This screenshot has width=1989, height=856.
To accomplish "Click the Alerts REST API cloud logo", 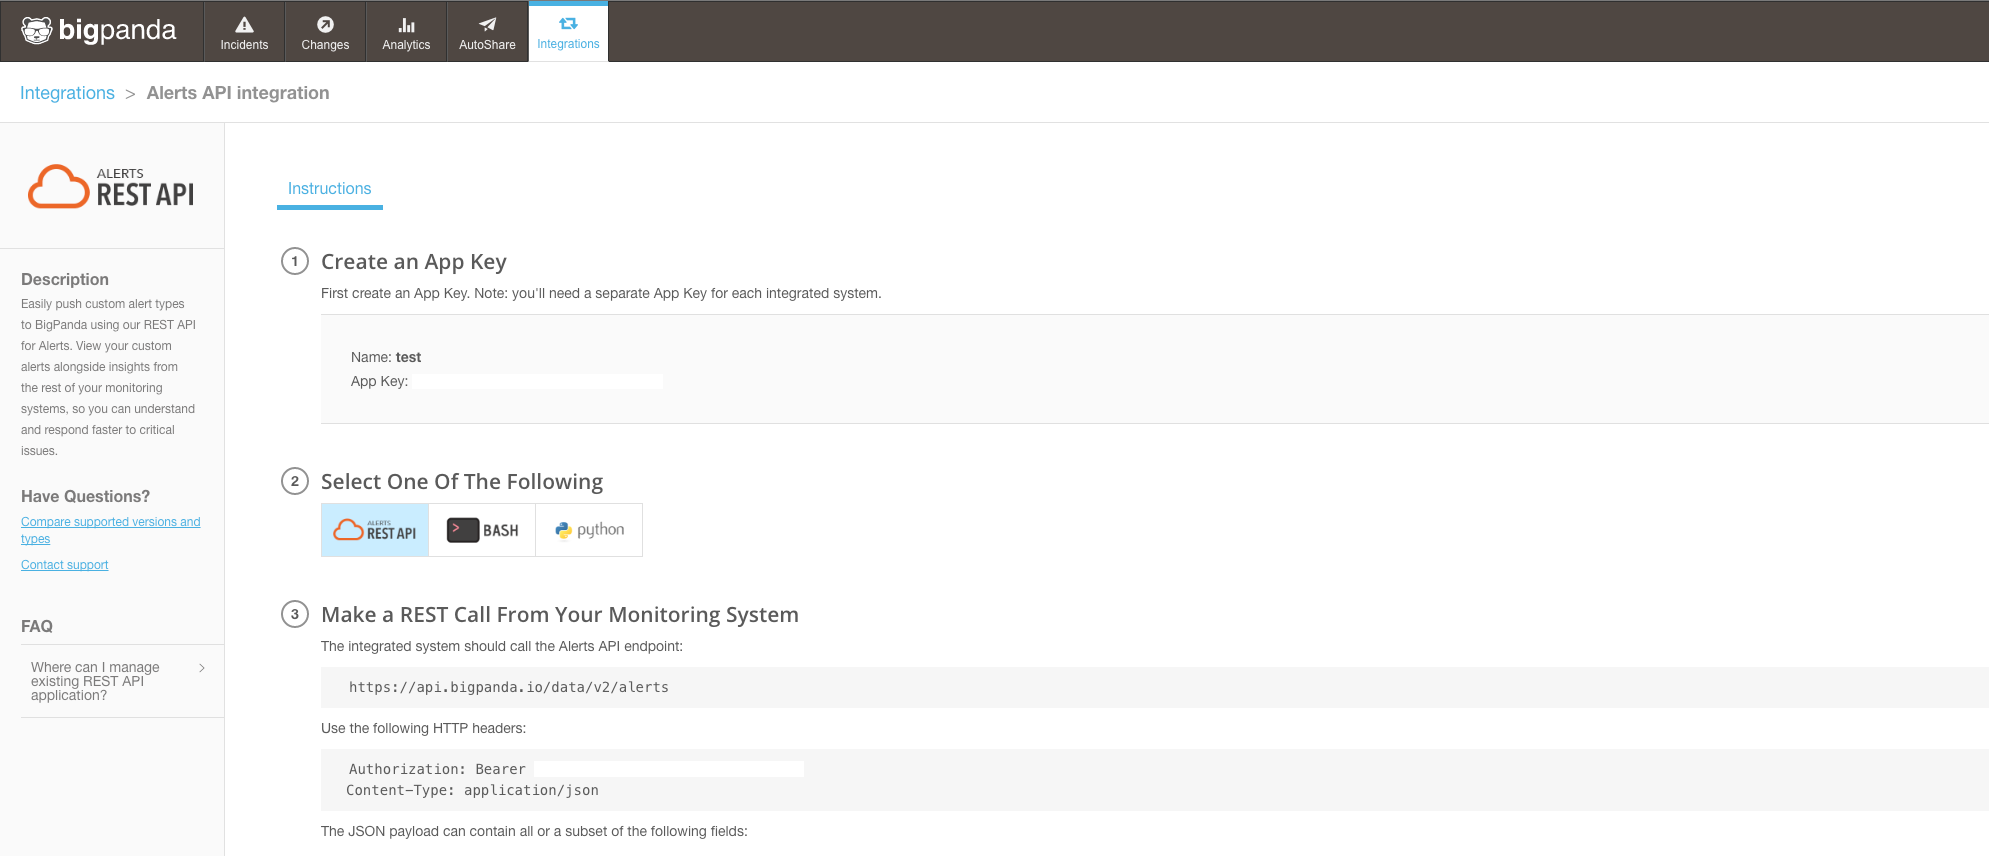I will point(59,187).
